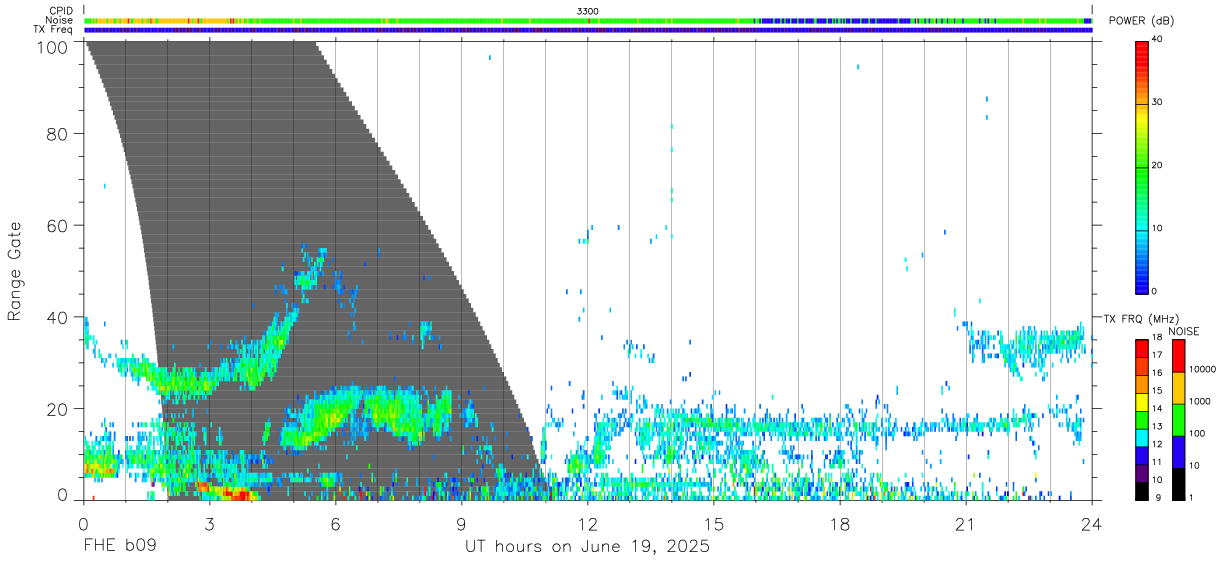Image resolution: width=1228 pixels, height=567 pixels.
Task: Click the CPID value '3300'
Action: 588,10
